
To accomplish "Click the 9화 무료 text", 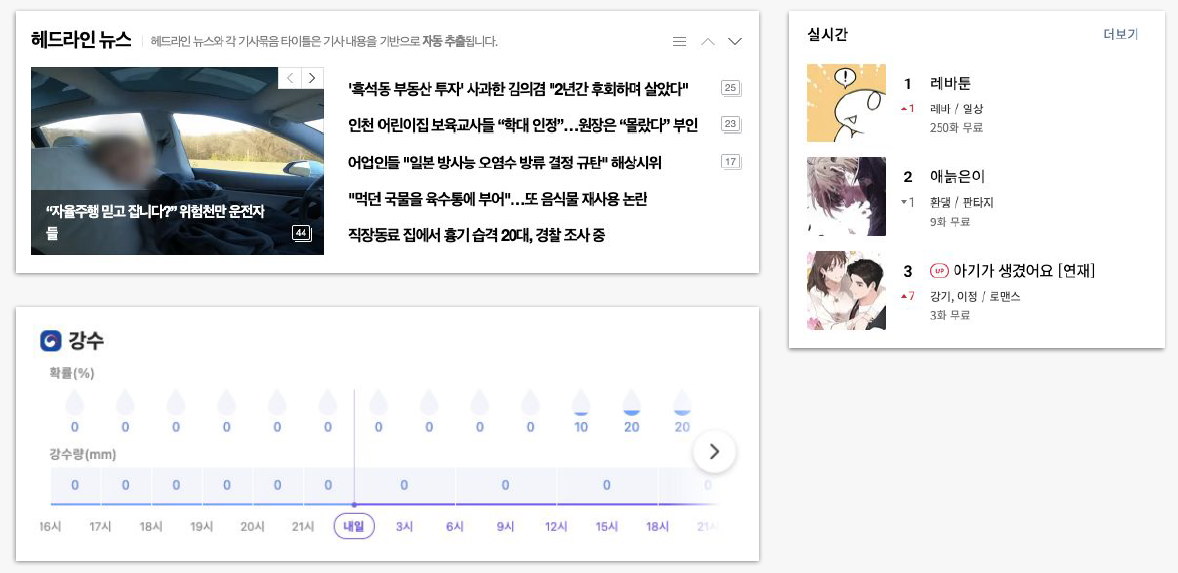I will pyautogui.click(x=950, y=222).
